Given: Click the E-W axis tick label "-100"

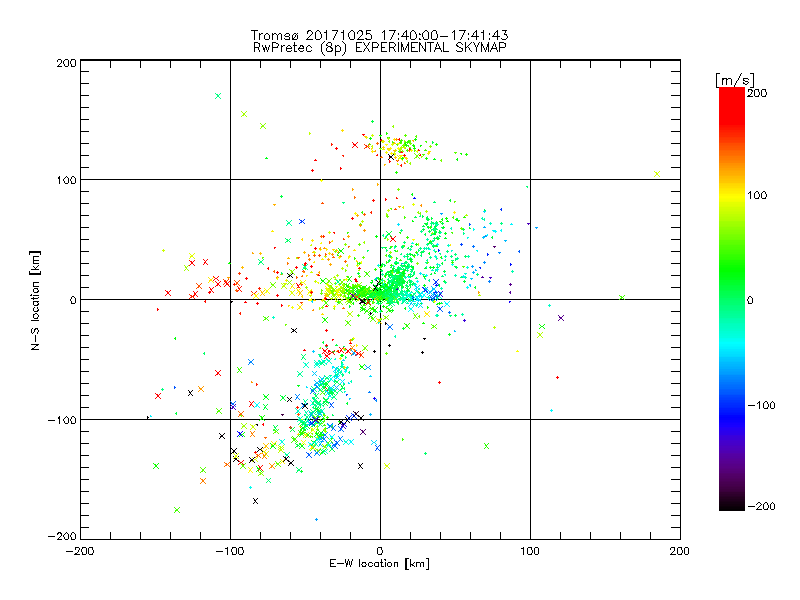Looking at the screenshot, I should click(230, 551).
